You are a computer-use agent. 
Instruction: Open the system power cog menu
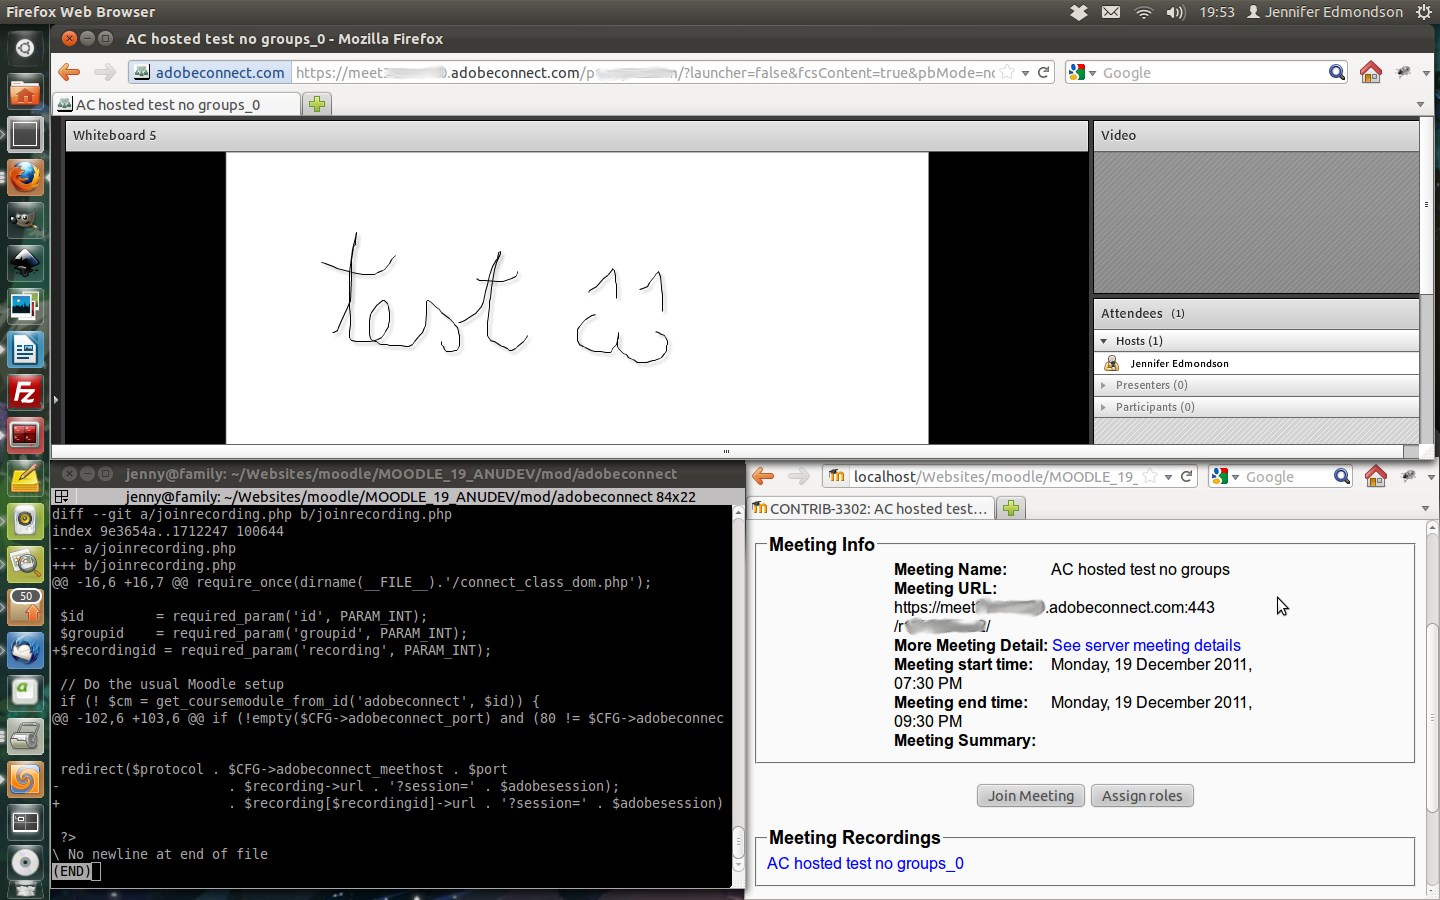tap(1424, 12)
